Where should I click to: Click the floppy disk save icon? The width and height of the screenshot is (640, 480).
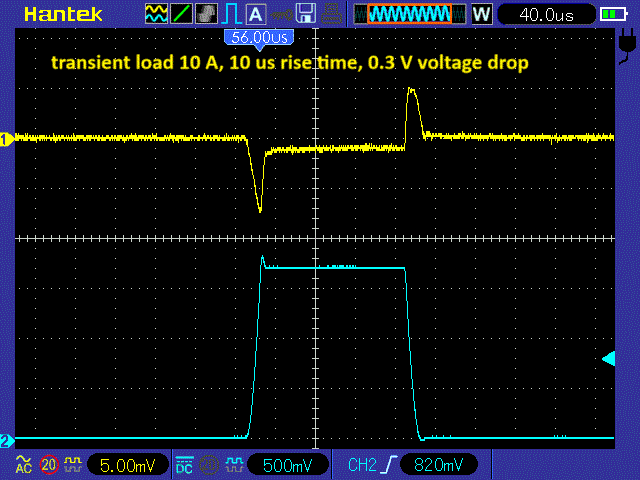[306, 13]
